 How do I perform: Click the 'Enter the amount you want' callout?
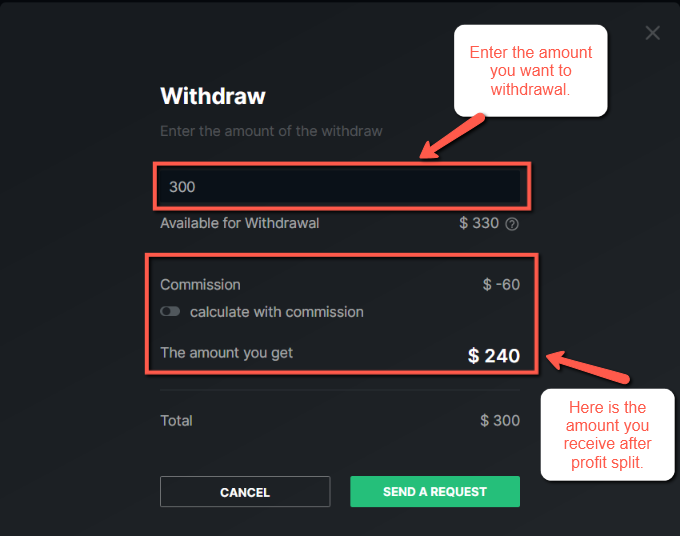530,71
